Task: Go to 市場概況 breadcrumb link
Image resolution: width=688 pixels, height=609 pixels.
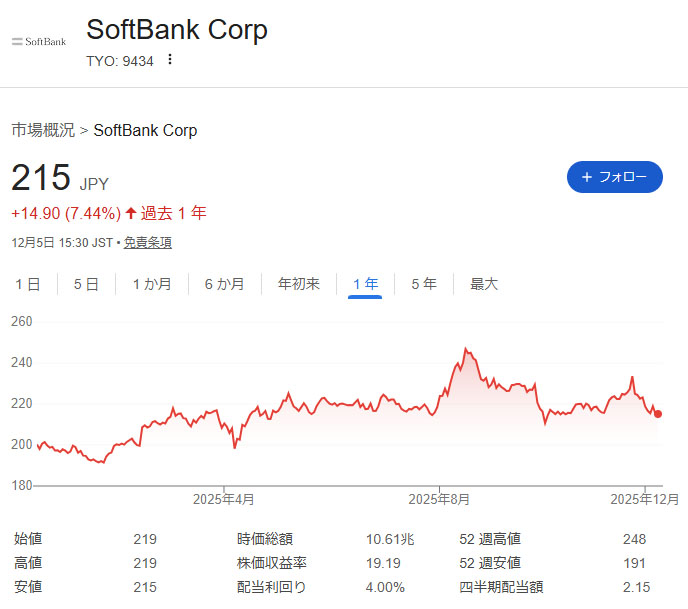Action: [43, 130]
